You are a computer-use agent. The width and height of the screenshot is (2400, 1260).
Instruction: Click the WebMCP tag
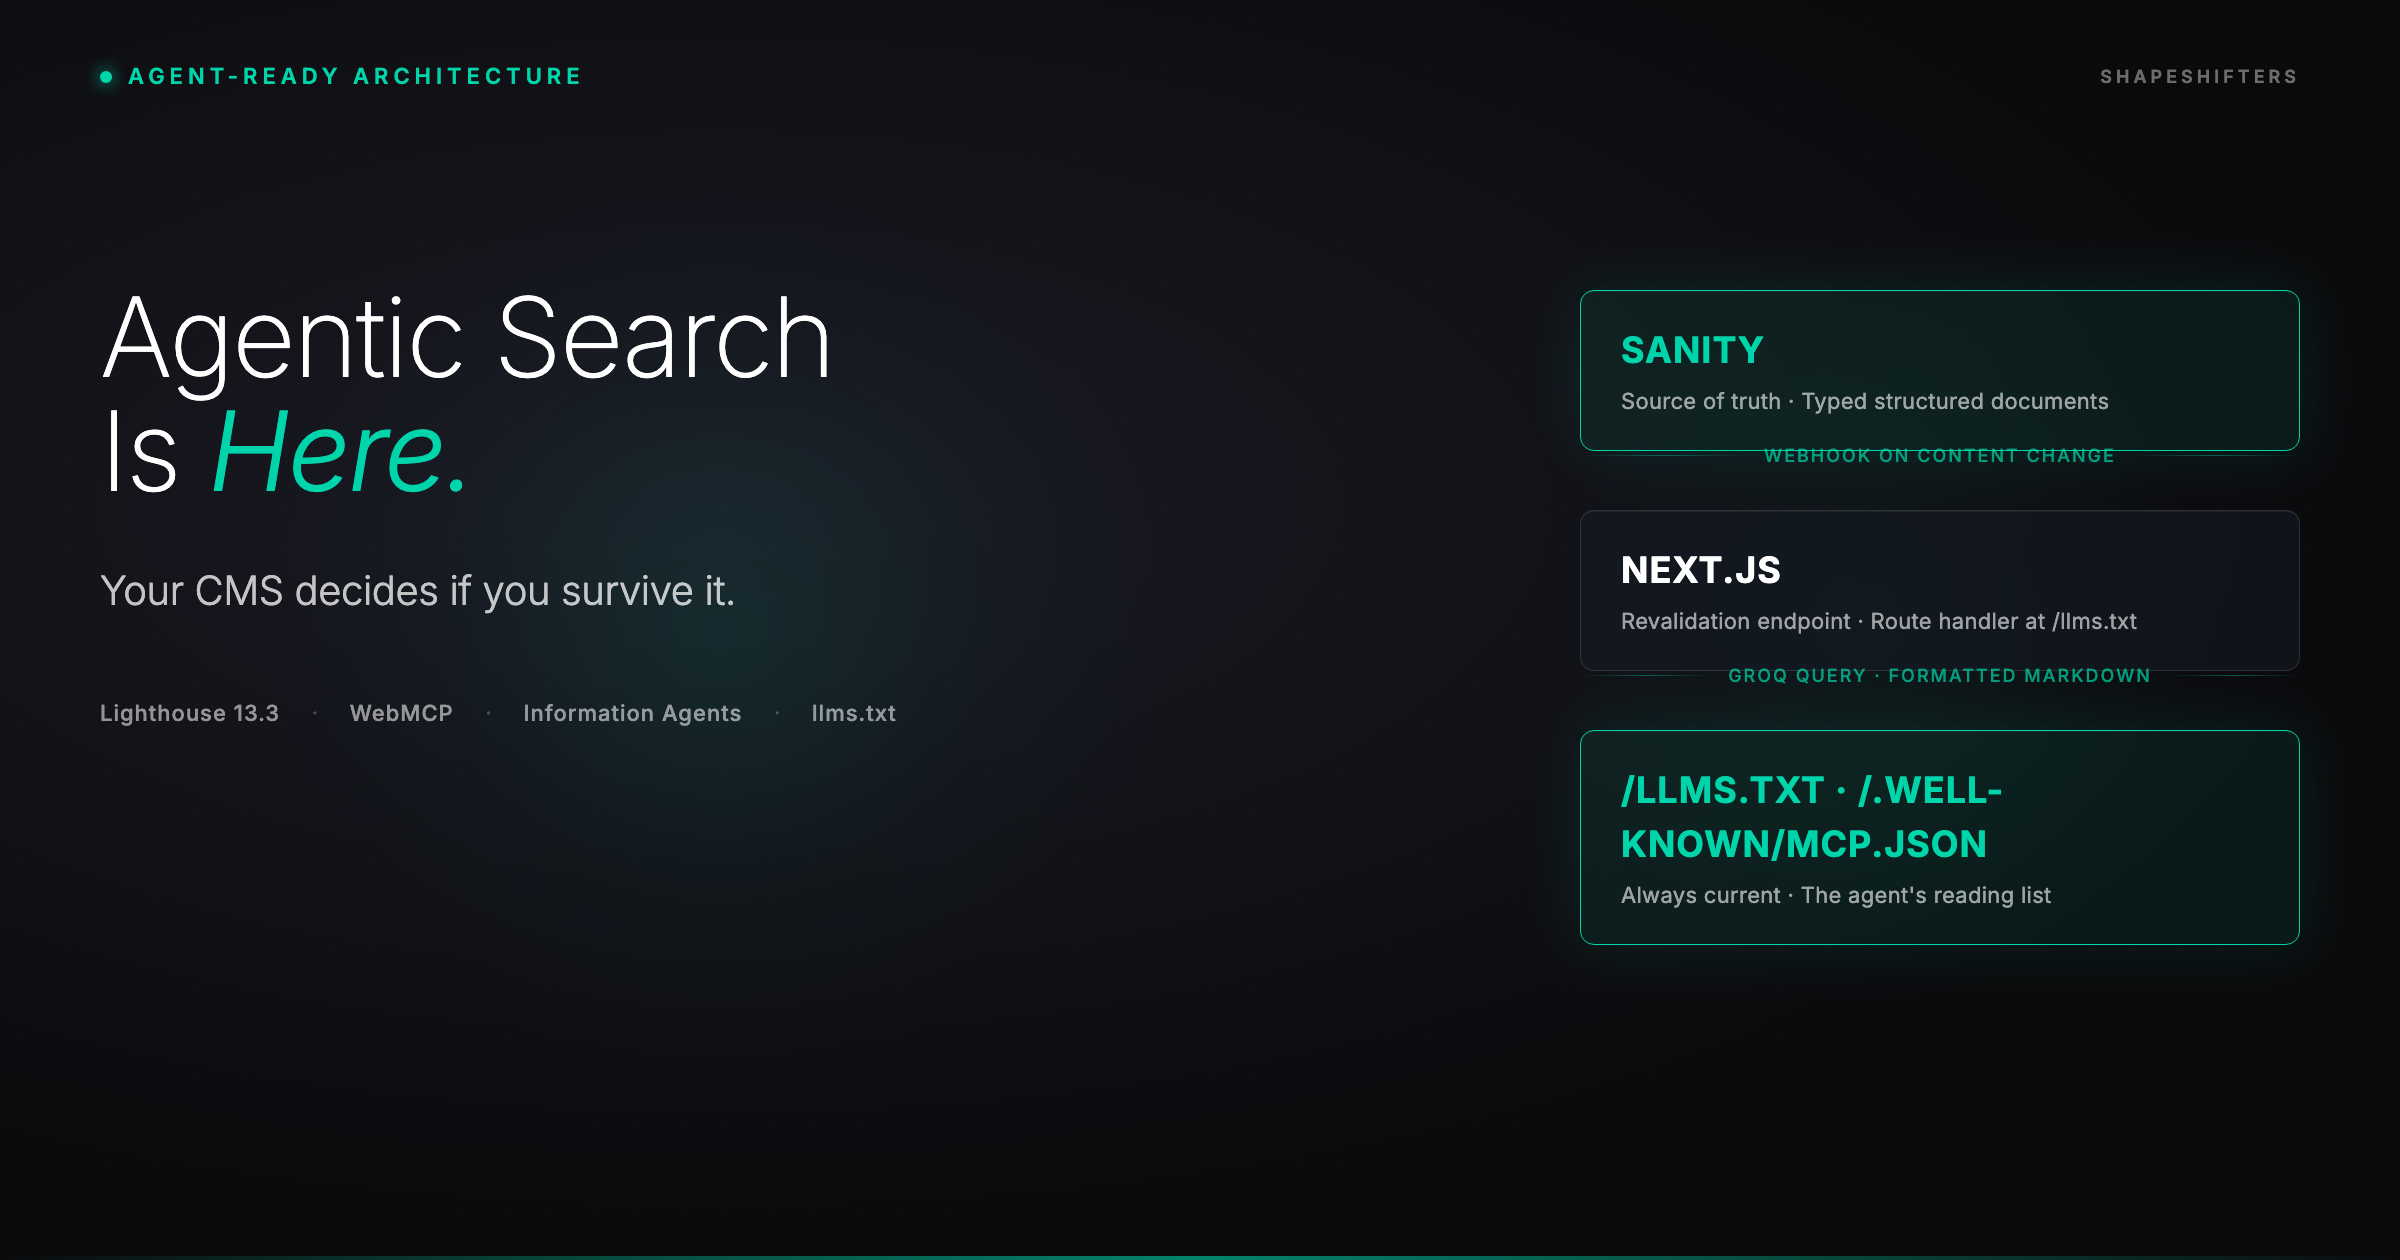pyautogui.click(x=401, y=713)
